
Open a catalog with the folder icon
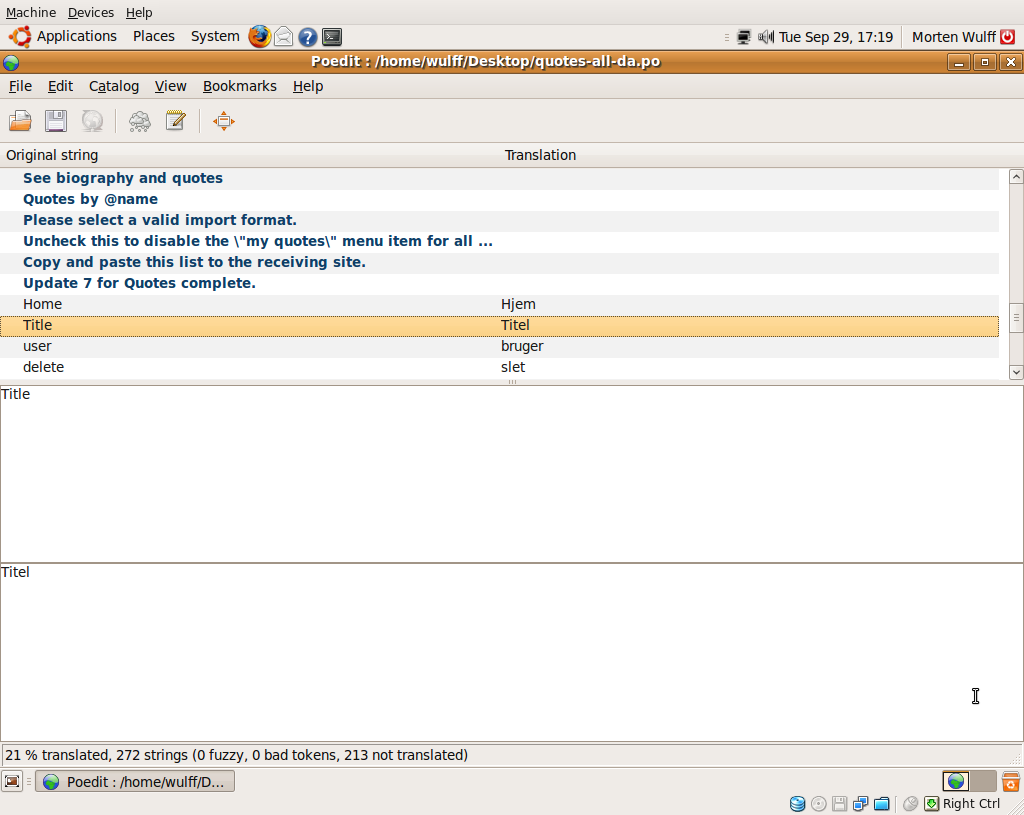point(20,121)
